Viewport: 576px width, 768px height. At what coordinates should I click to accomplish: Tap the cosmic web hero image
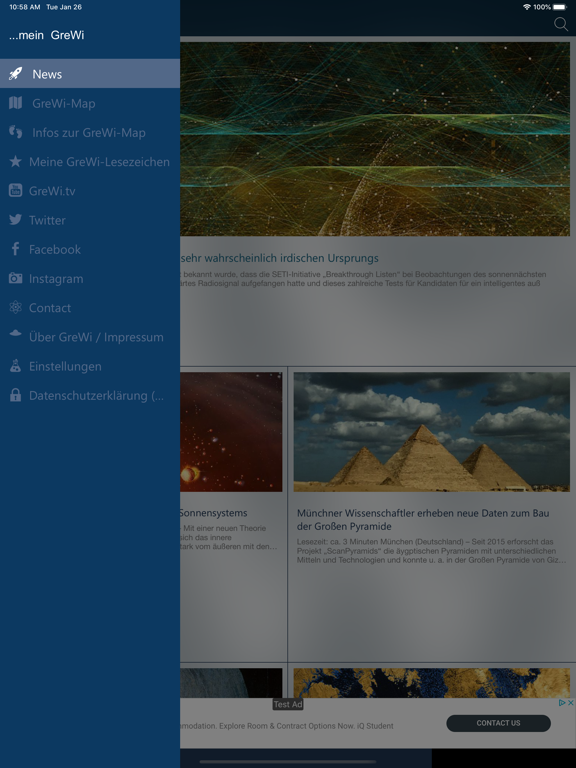coord(375,139)
